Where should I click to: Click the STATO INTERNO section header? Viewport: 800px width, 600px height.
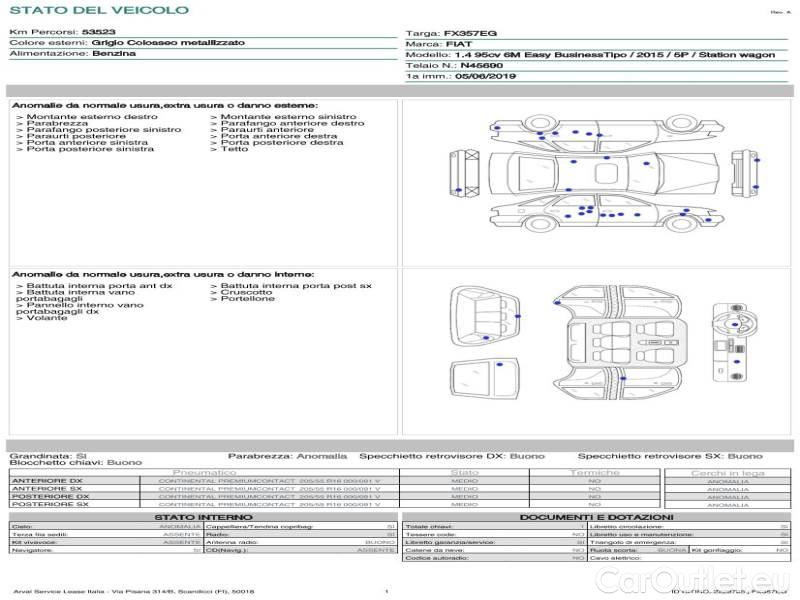[203, 517]
